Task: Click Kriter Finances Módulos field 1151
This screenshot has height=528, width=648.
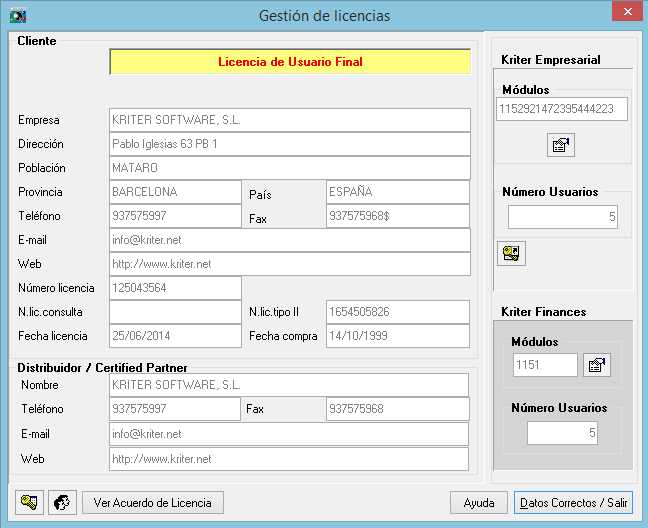Action: click(545, 365)
